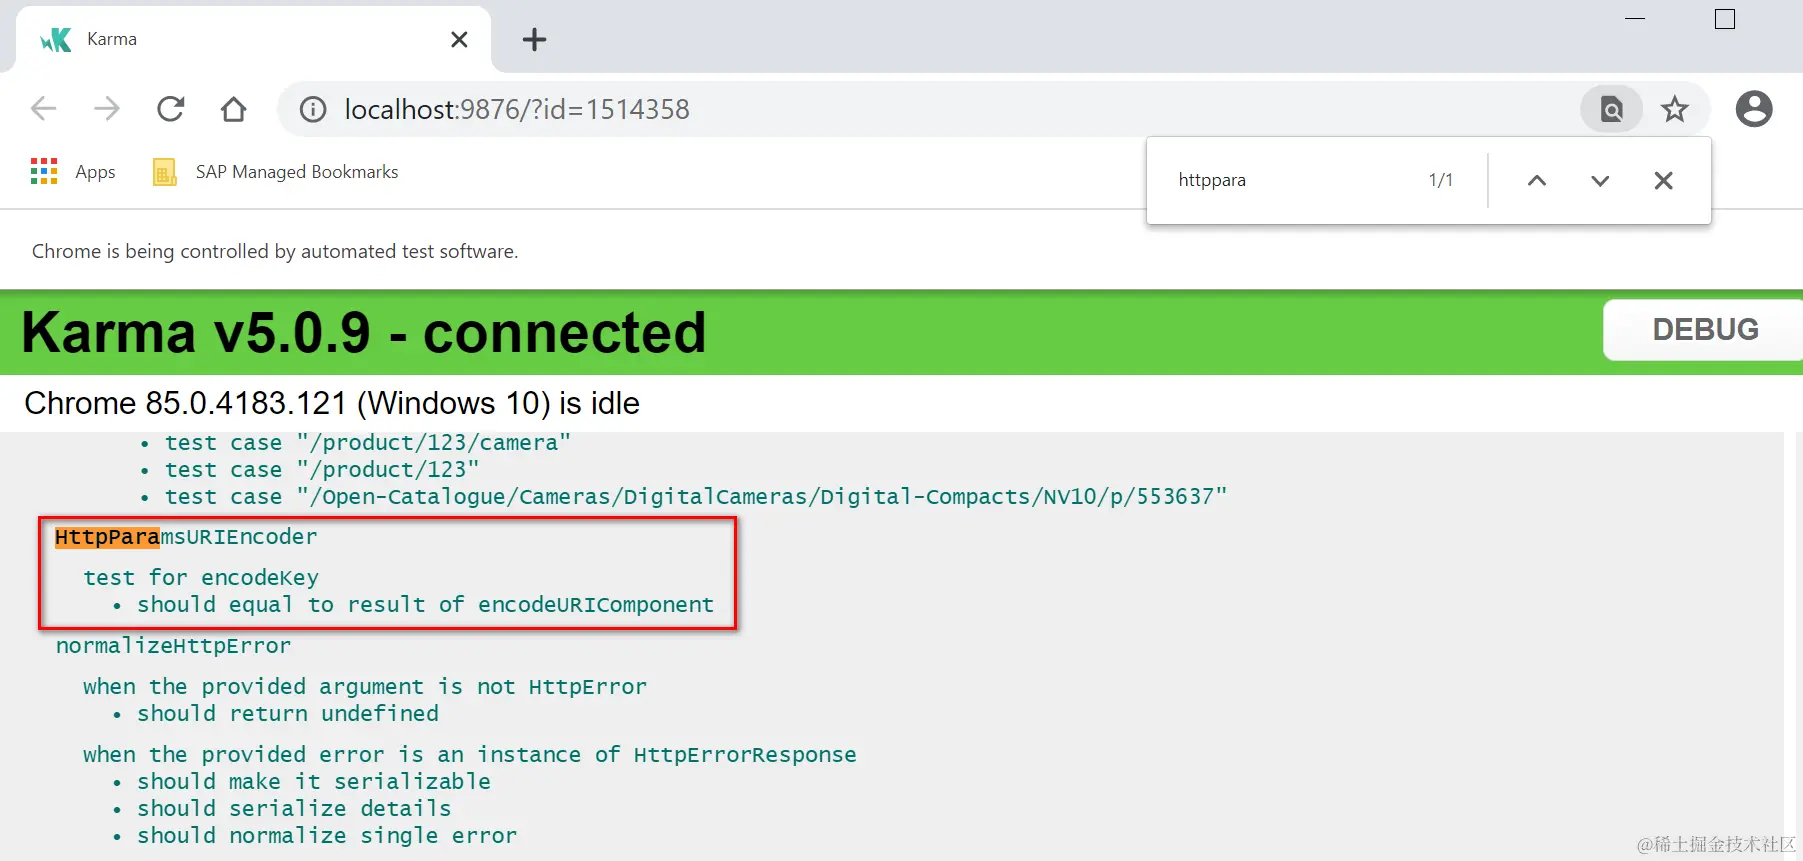
Task: Click 'should normalize single error' result
Action: click(327, 836)
